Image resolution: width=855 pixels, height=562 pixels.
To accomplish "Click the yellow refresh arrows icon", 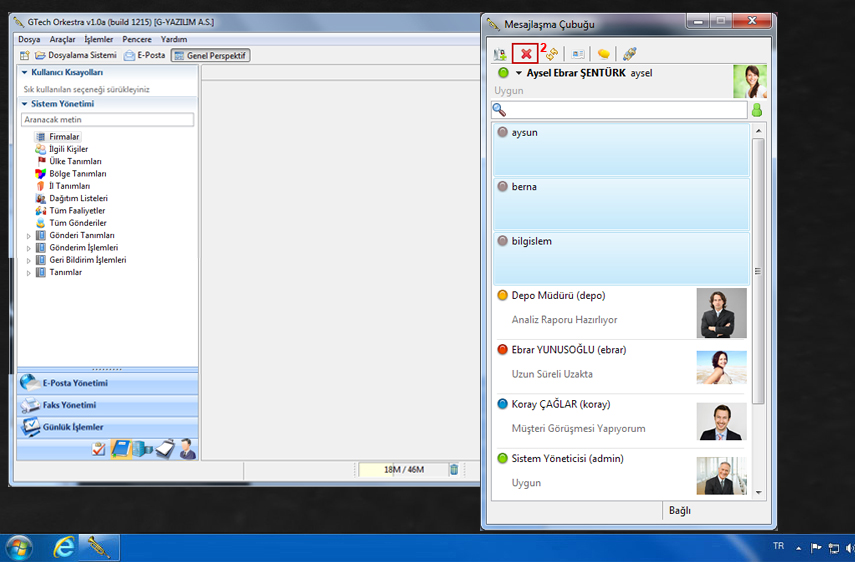I will click(551, 54).
